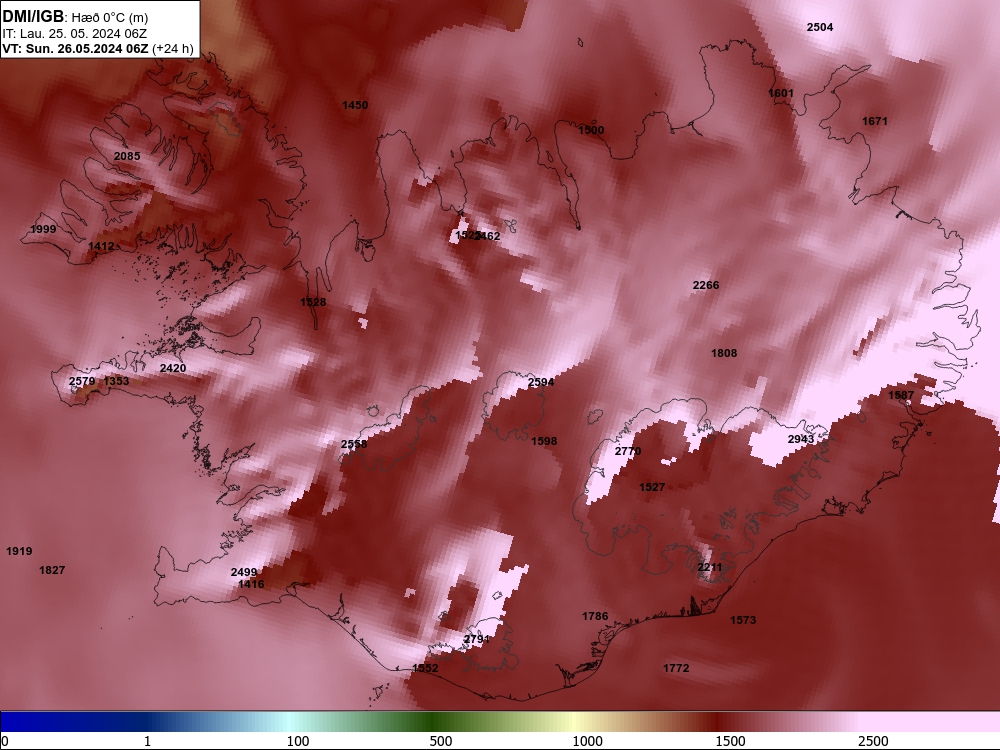The image size is (1000, 750).
Task: Click the 2770 height value
Action: tap(628, 452)
